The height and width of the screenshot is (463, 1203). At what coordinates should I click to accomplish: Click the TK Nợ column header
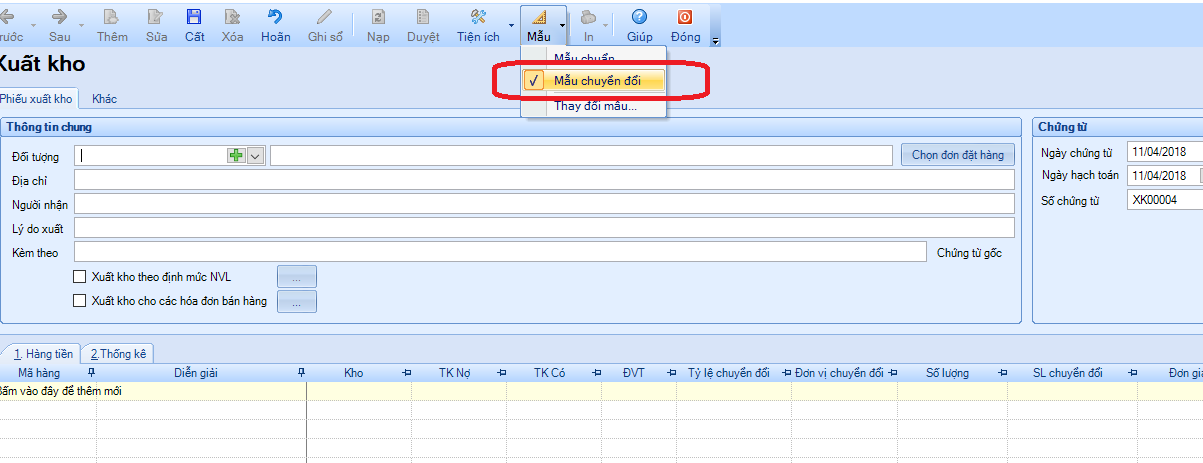click(454, 373)
